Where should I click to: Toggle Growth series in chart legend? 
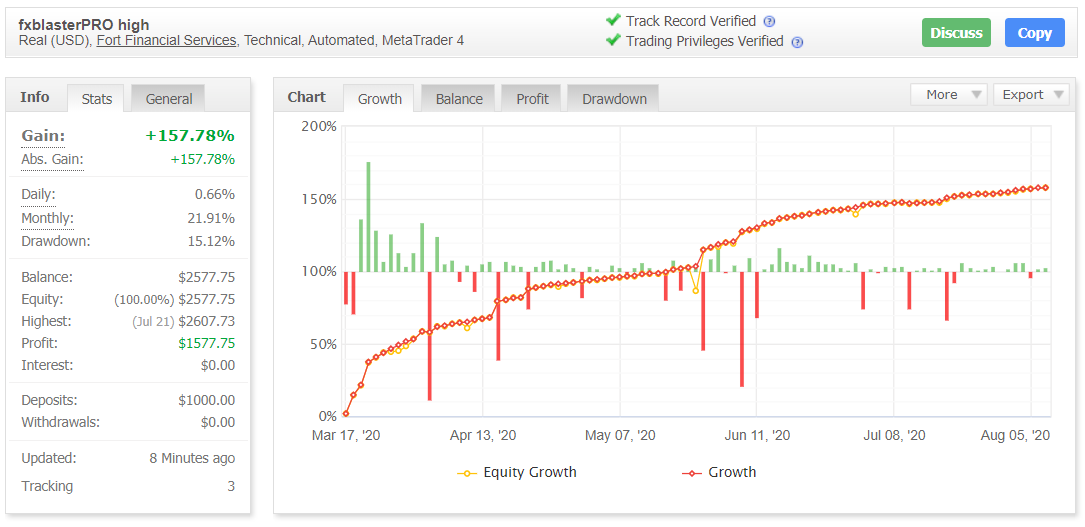[719, 472]
